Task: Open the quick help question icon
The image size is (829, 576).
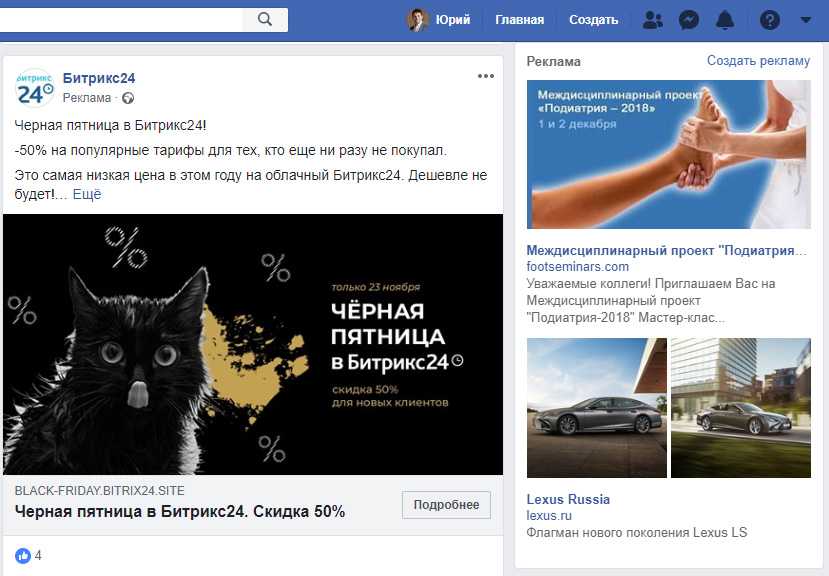Action: tap(770, 20)
